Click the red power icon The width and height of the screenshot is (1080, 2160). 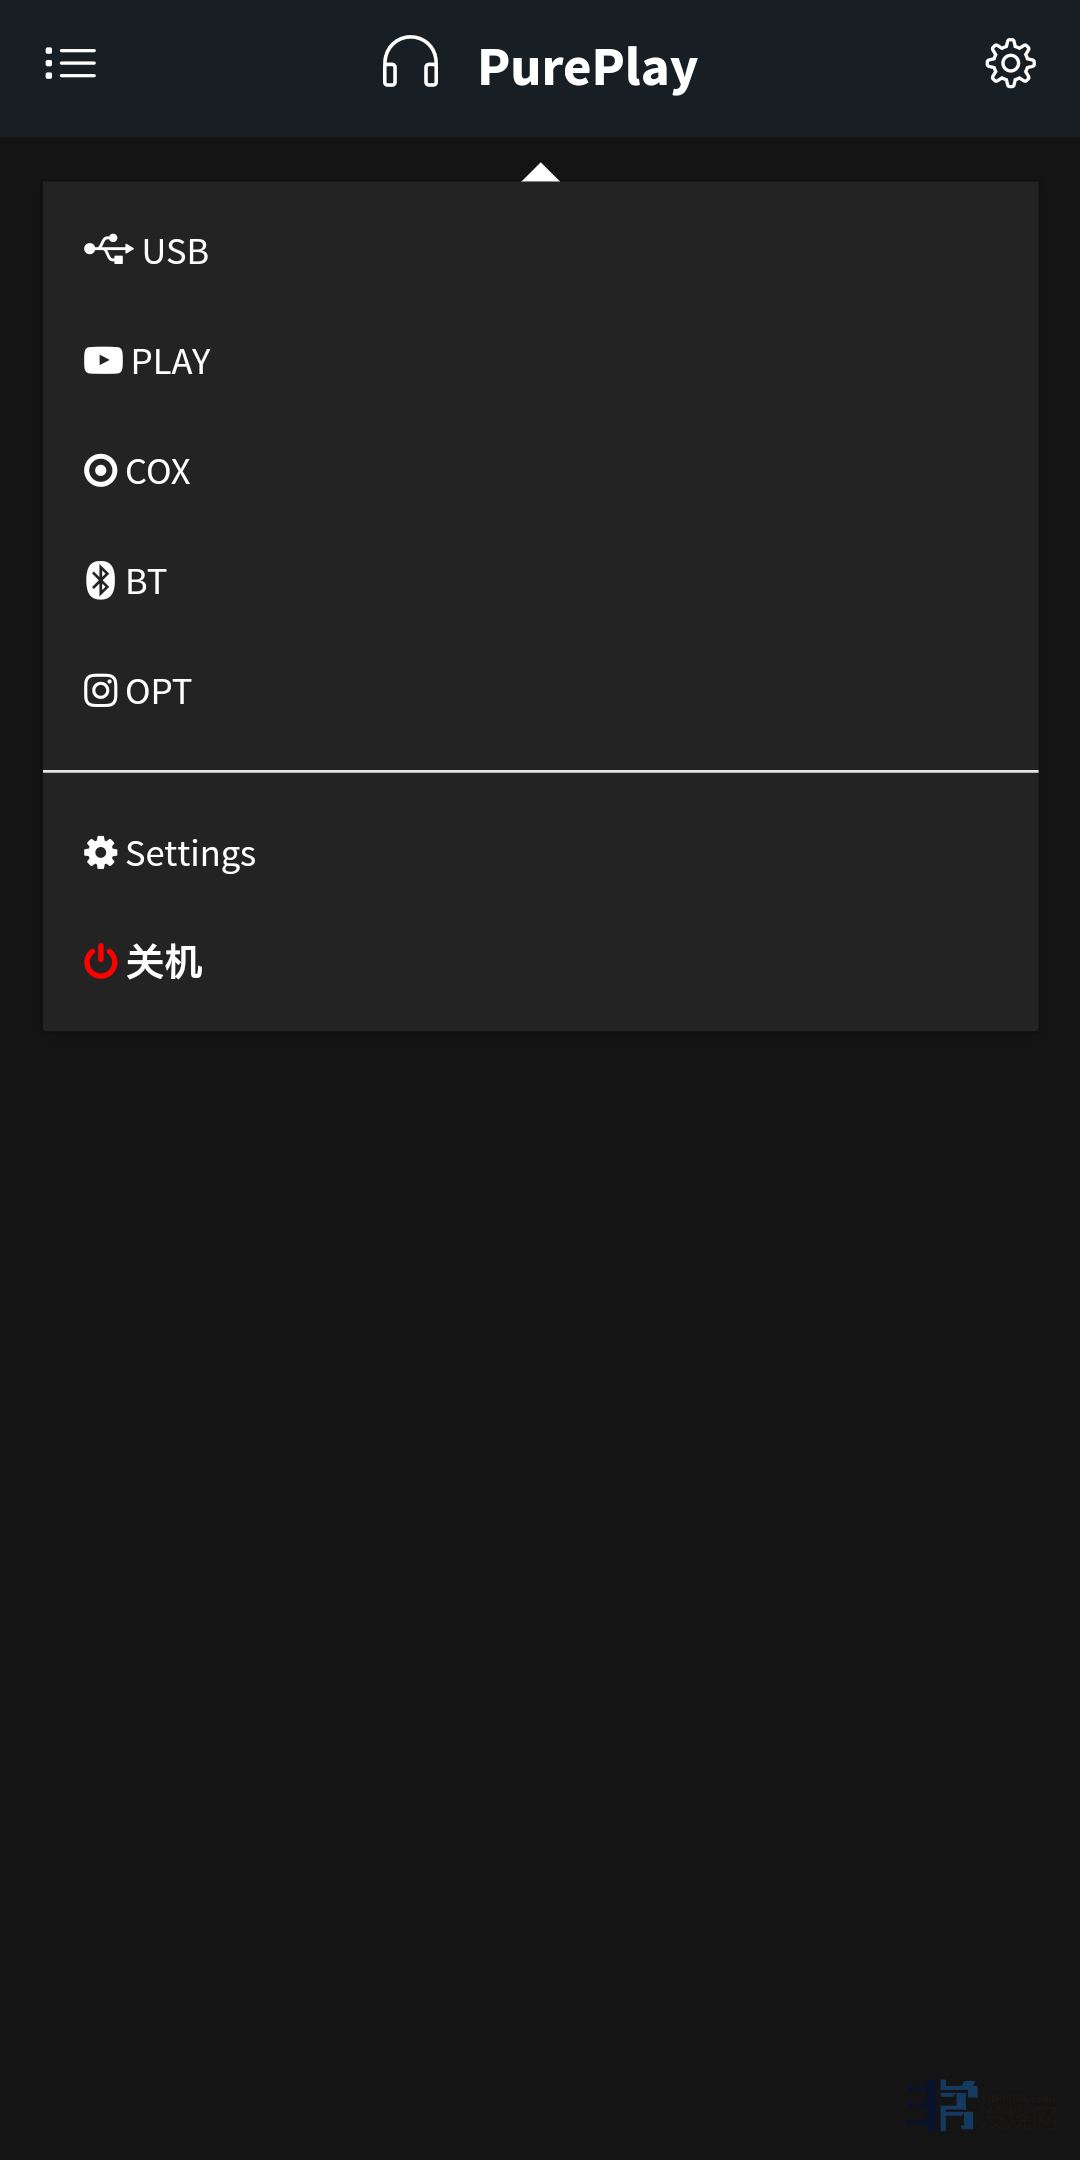pos(100,962)
